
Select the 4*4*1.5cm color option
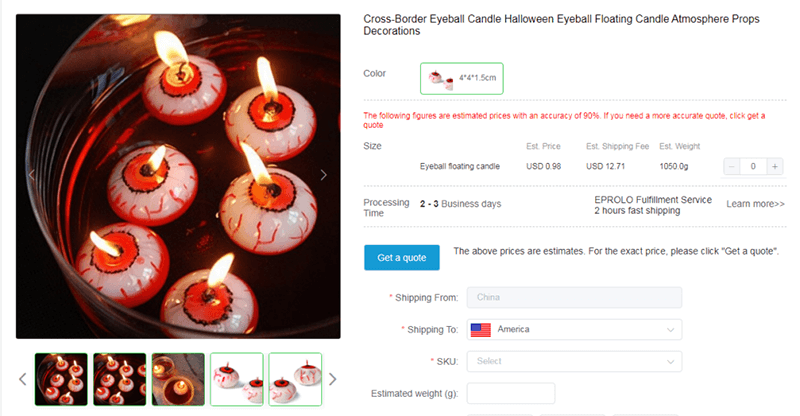pos(461,77)
